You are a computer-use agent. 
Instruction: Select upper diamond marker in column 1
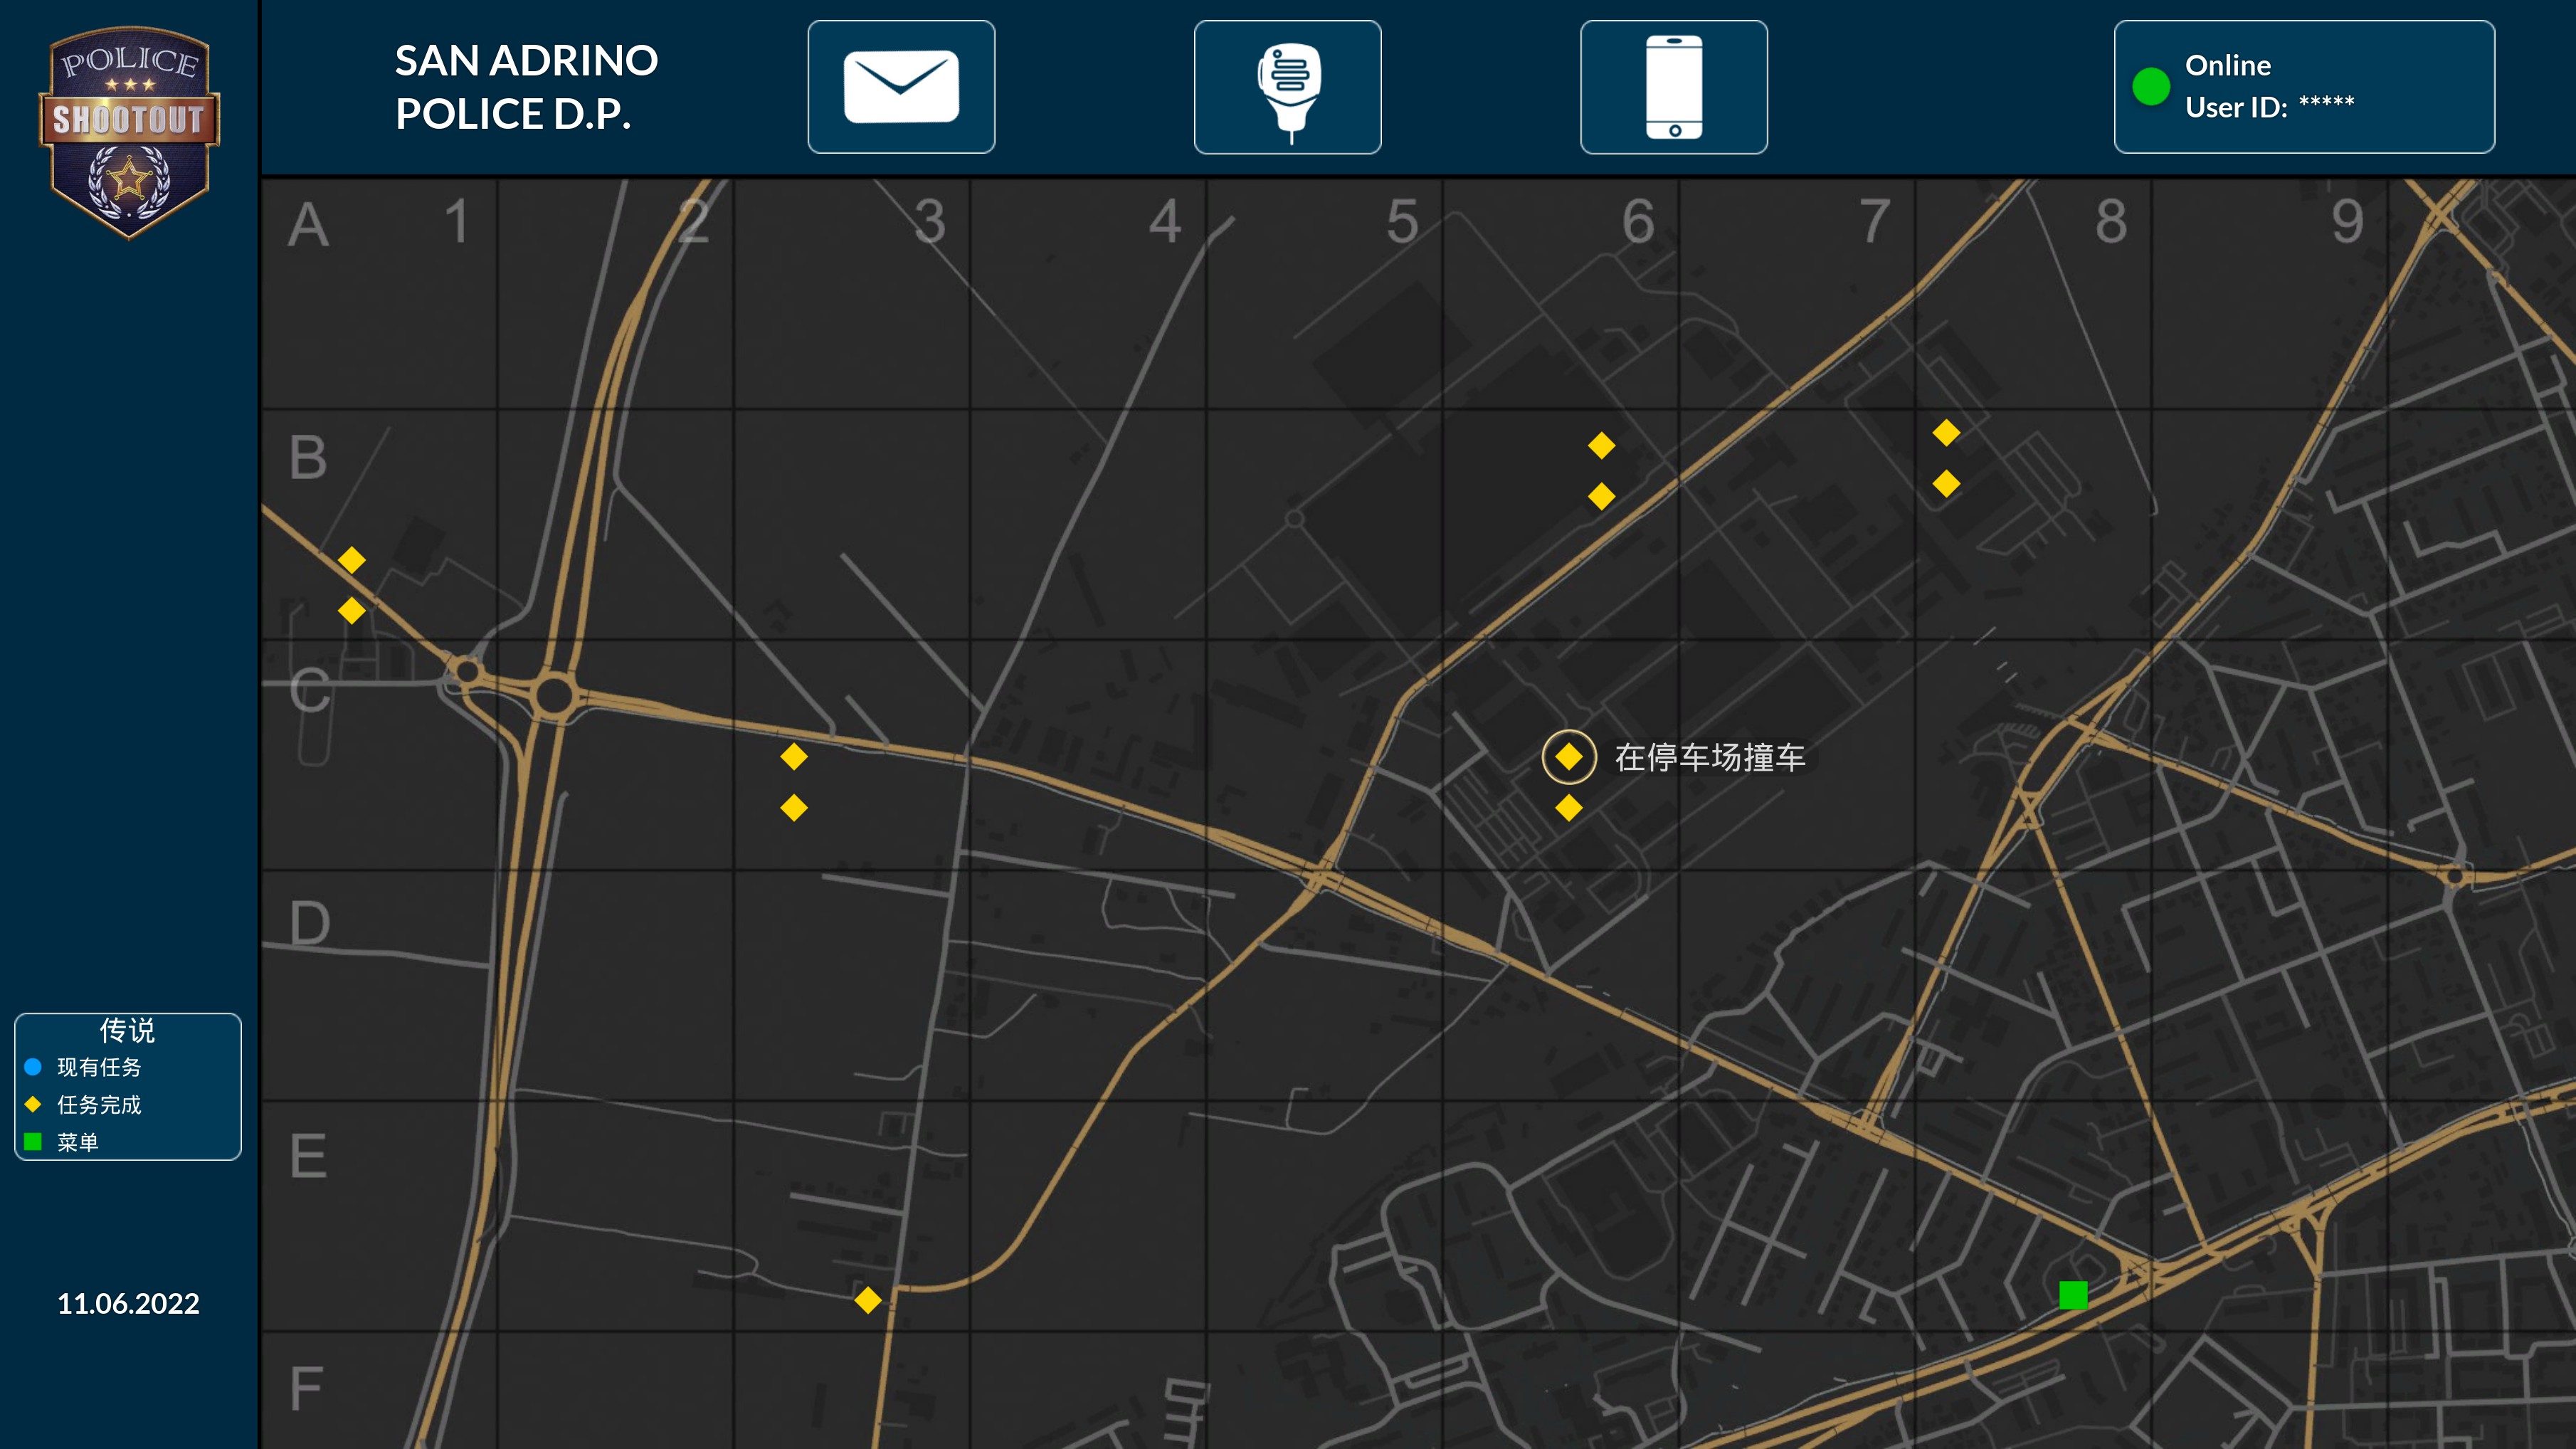pos(351,560)
